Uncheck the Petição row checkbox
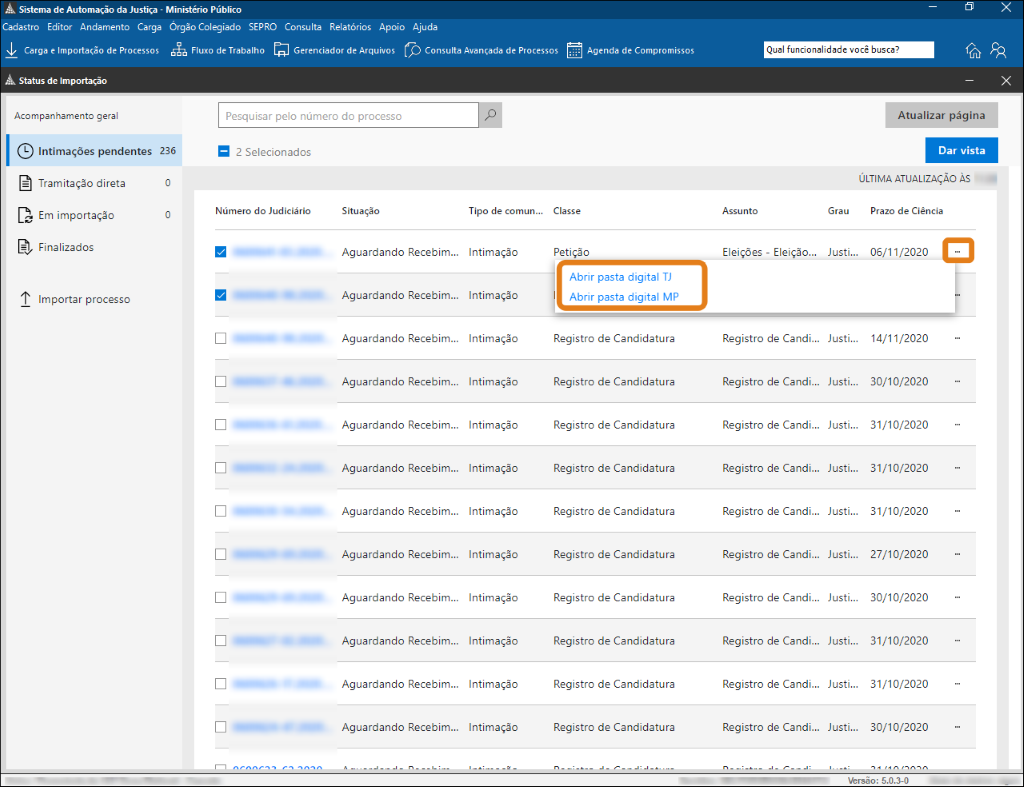This screenshot has height=787, width=1024. point(221,252)
